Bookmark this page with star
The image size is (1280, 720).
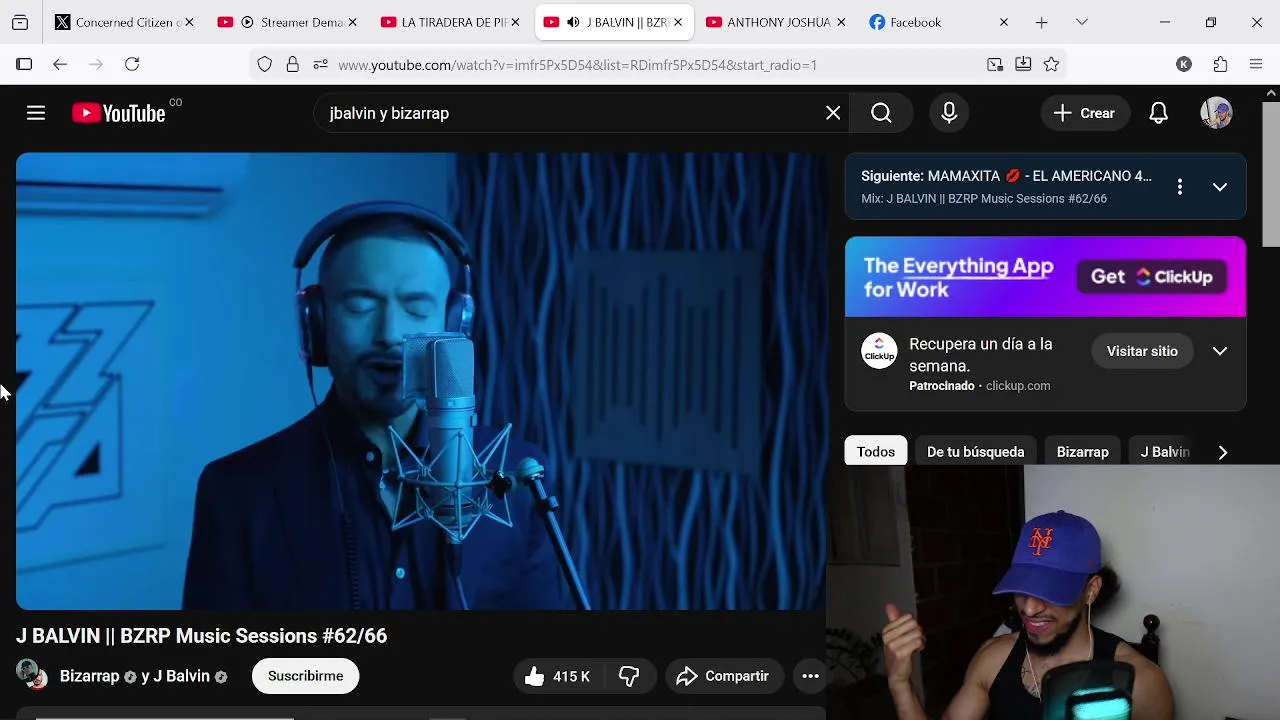coord(1051,64)
